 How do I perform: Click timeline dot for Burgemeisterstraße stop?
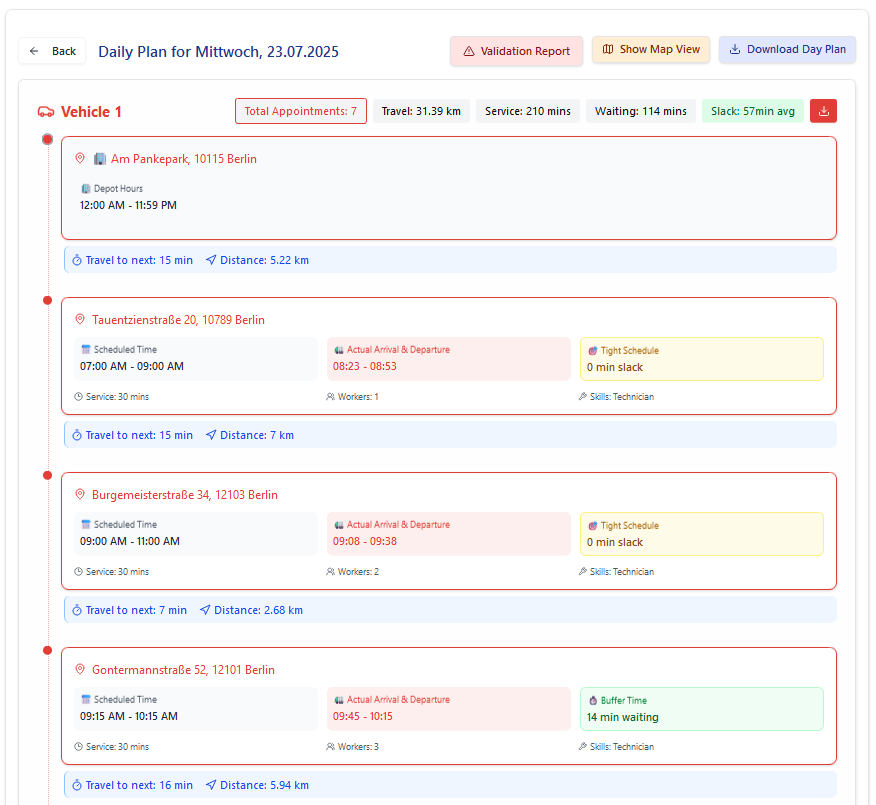point(47,475)
